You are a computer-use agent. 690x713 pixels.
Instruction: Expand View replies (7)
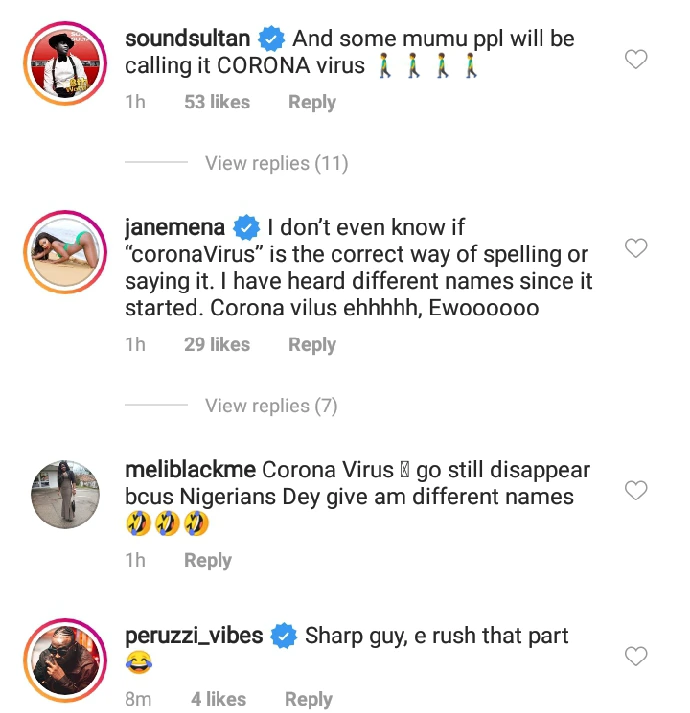coord(271,405)
